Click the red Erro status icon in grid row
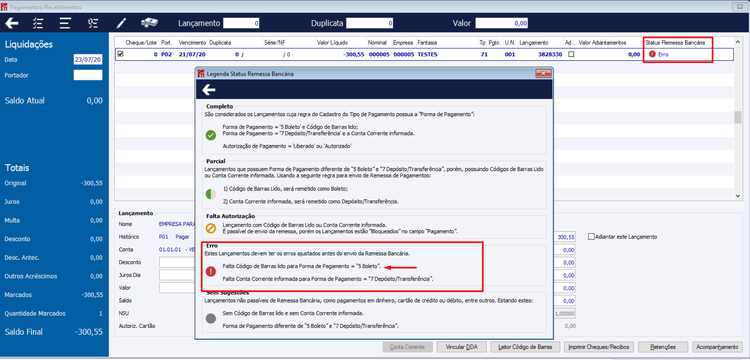The width and height of the screenshot is (750, 360). point(652,55)
